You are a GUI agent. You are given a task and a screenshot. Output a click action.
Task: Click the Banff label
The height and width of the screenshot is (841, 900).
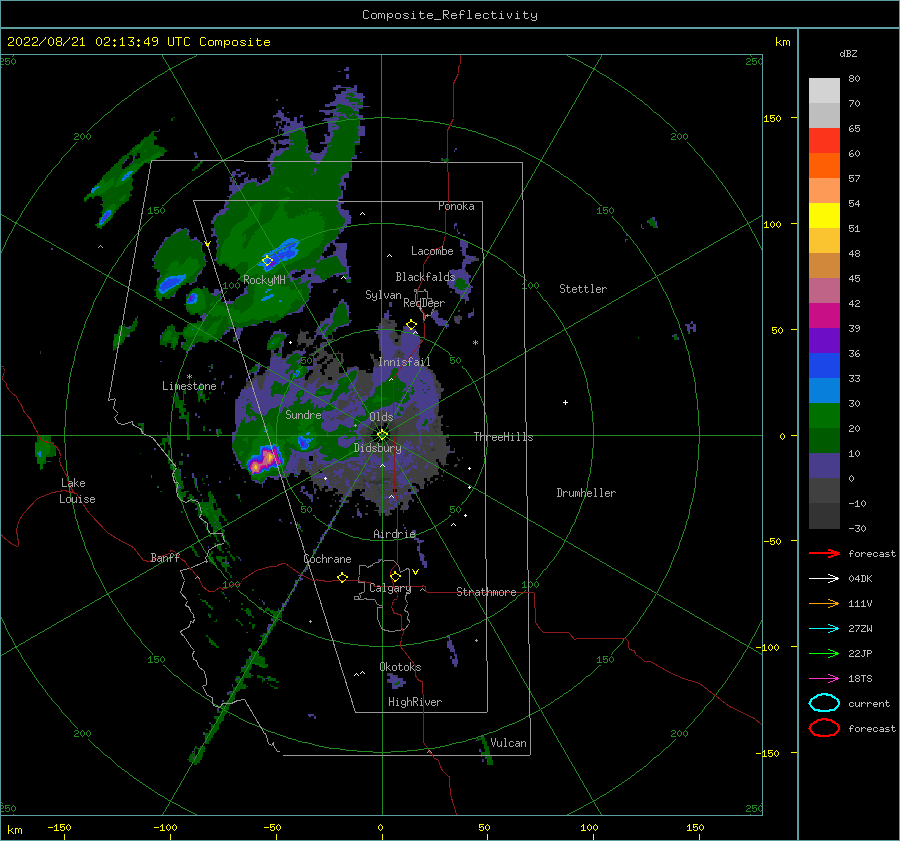coord(165,557)
